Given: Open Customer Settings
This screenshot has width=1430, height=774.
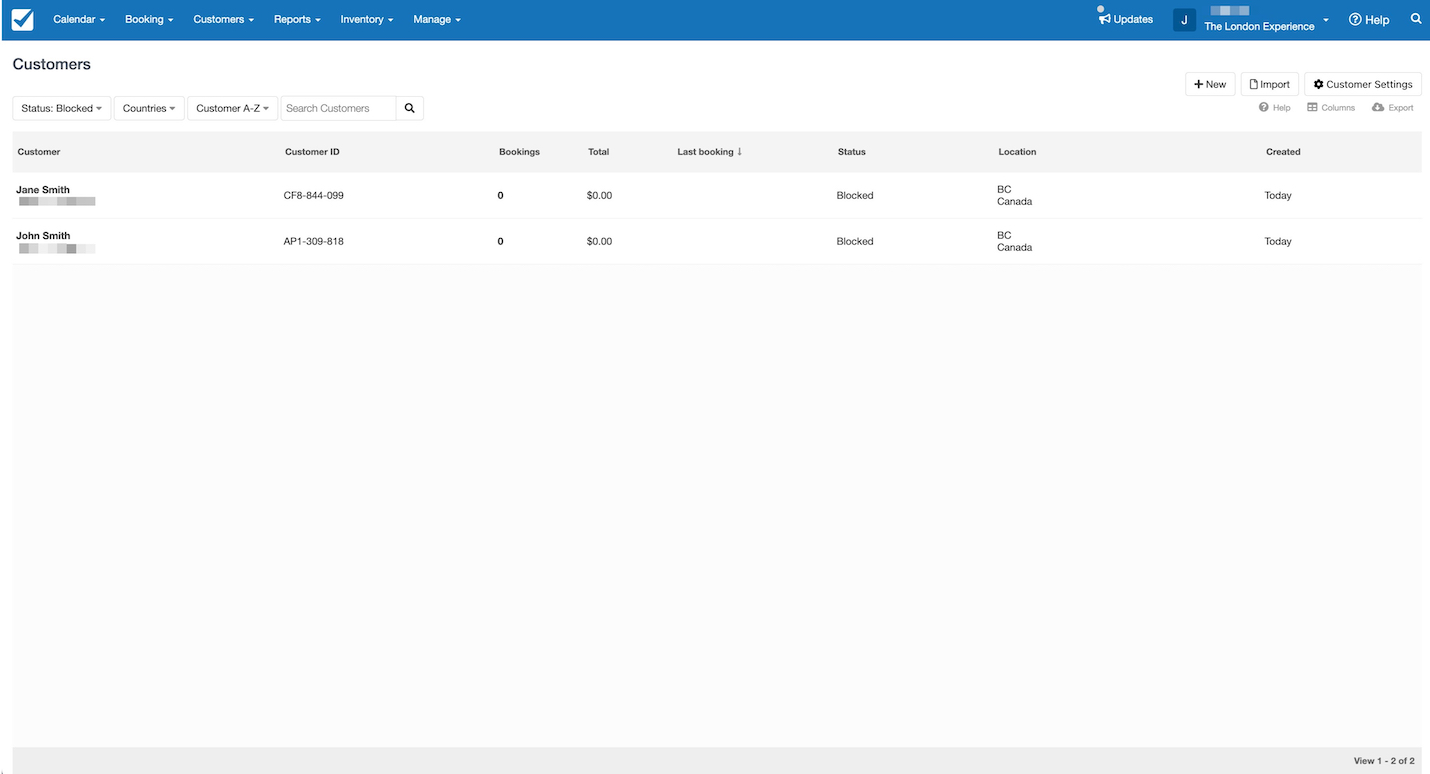Looking at the screenshot, I should [1363, 84].
